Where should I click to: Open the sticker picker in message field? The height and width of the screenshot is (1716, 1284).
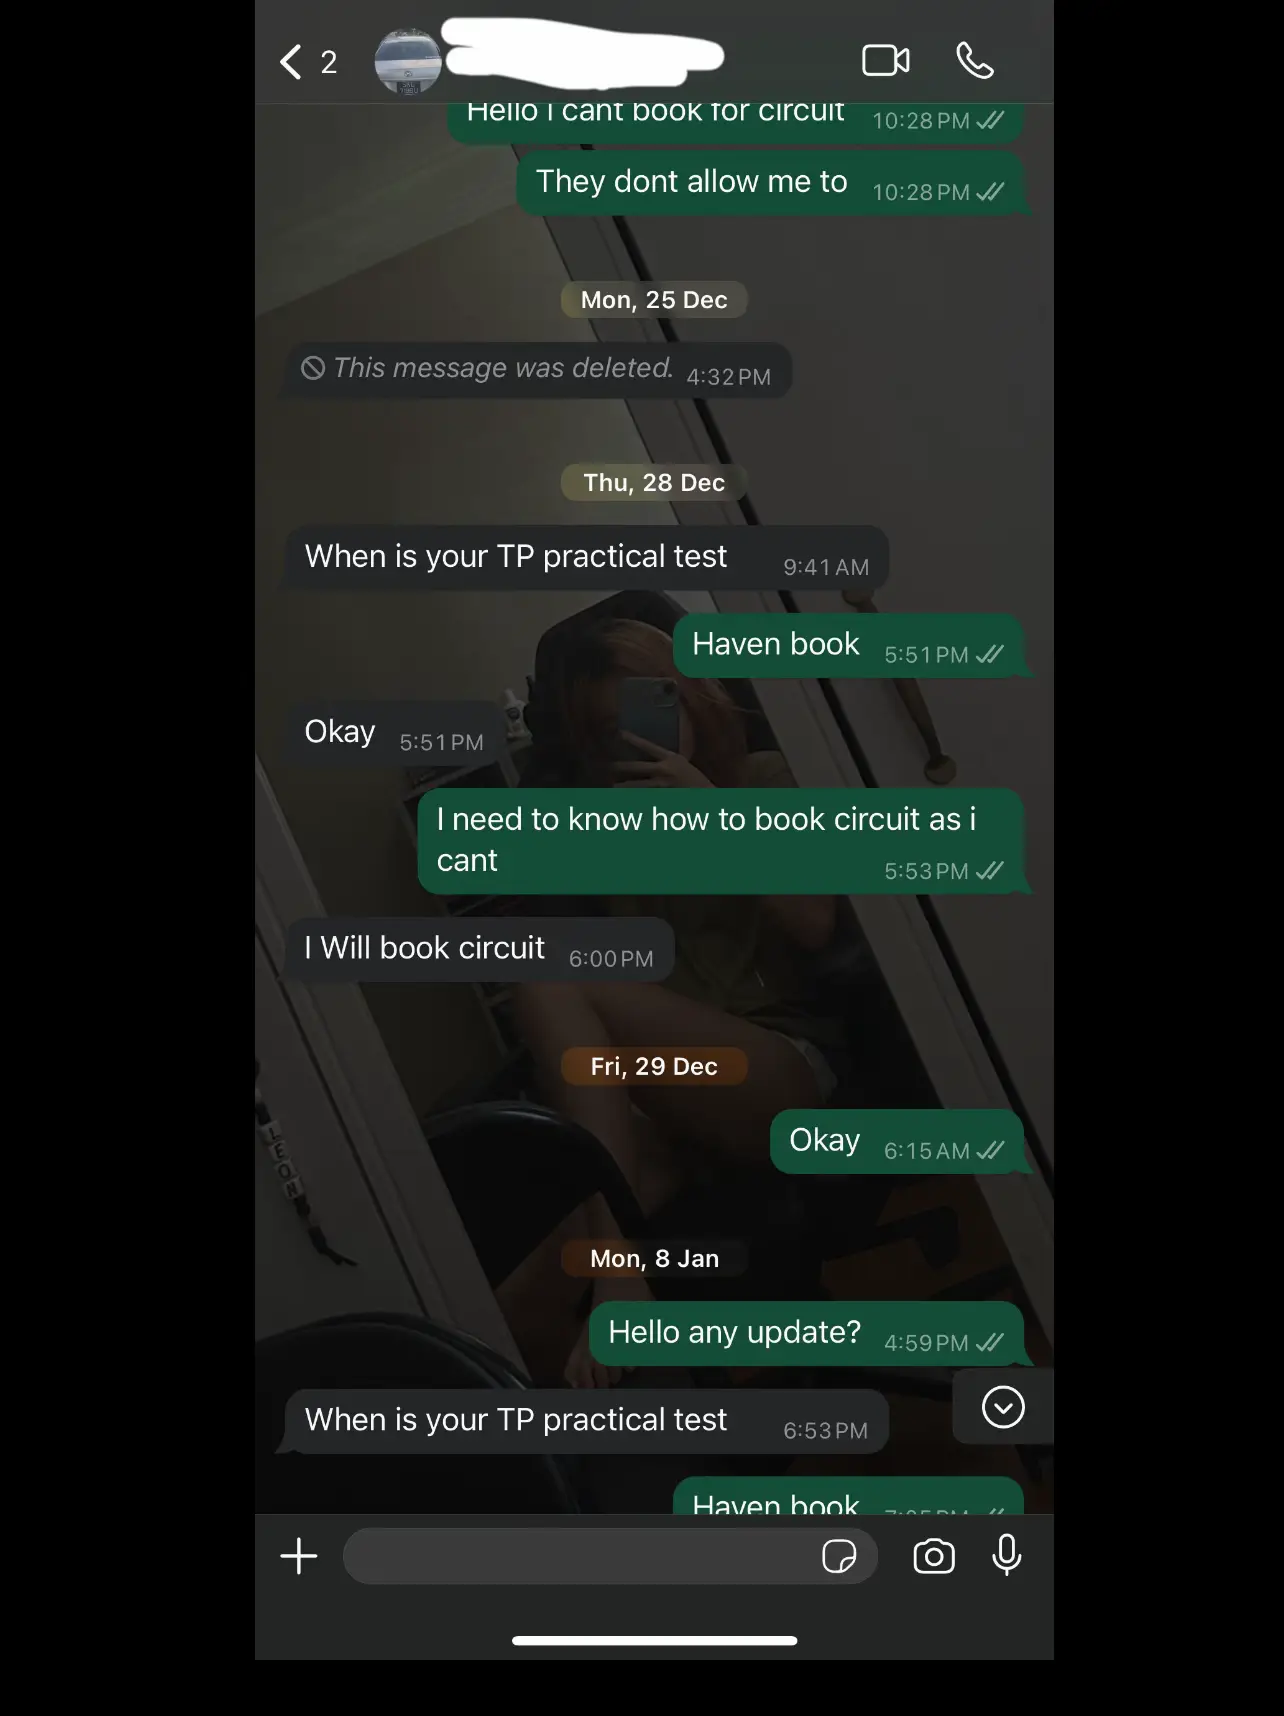pos(839,1556)
